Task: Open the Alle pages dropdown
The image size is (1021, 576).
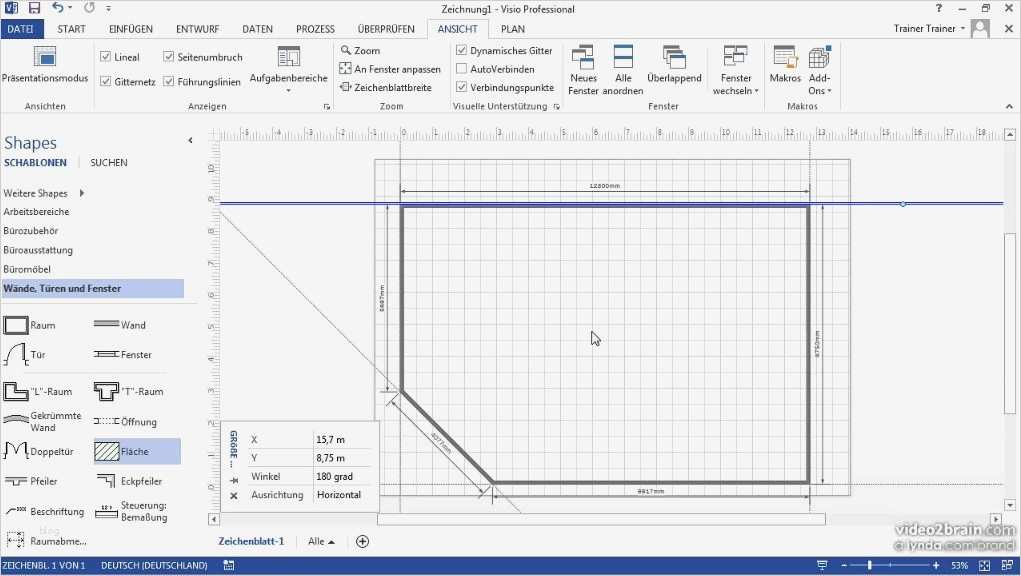Action: click(322, 541)
